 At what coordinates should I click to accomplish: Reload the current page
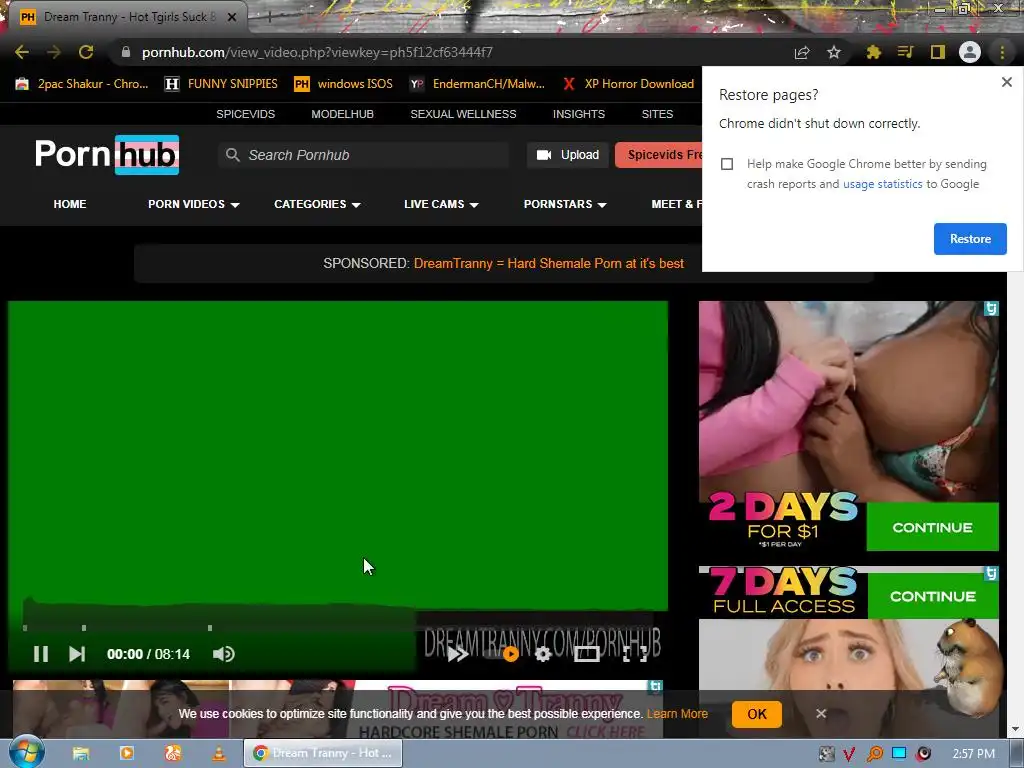[86, 52]
